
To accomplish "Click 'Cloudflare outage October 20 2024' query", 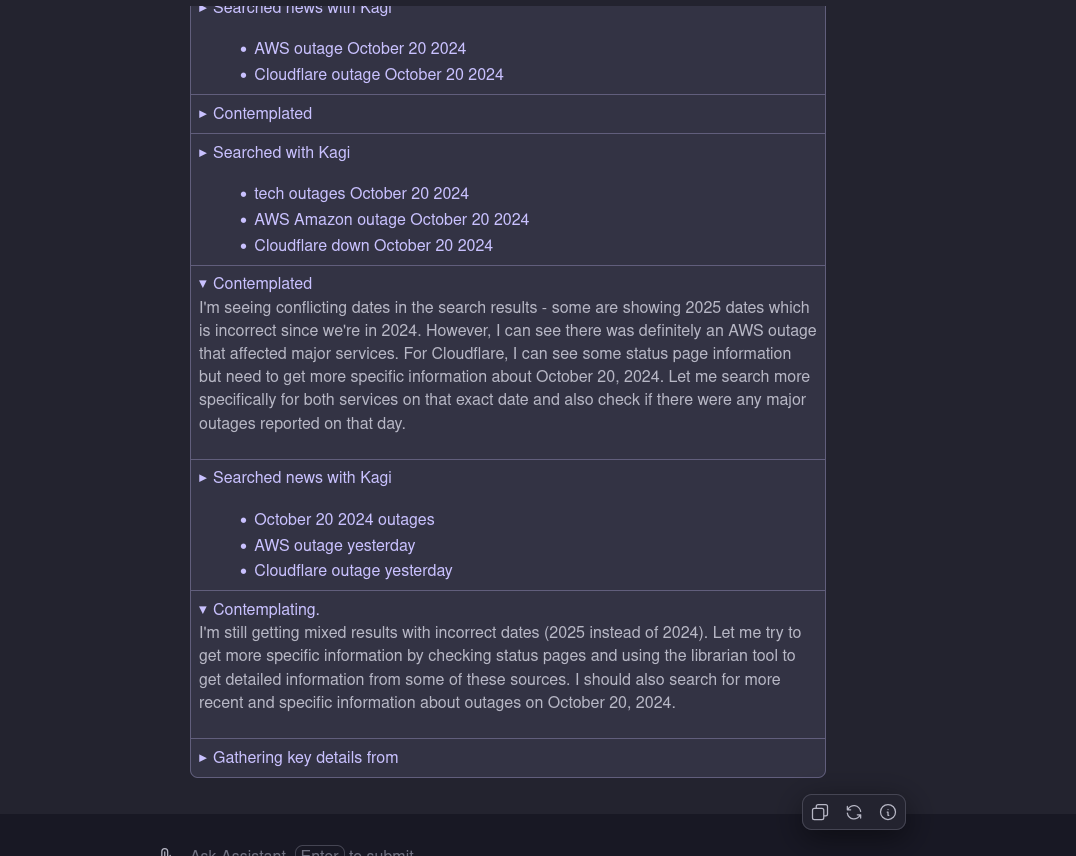I will [378, 75].
